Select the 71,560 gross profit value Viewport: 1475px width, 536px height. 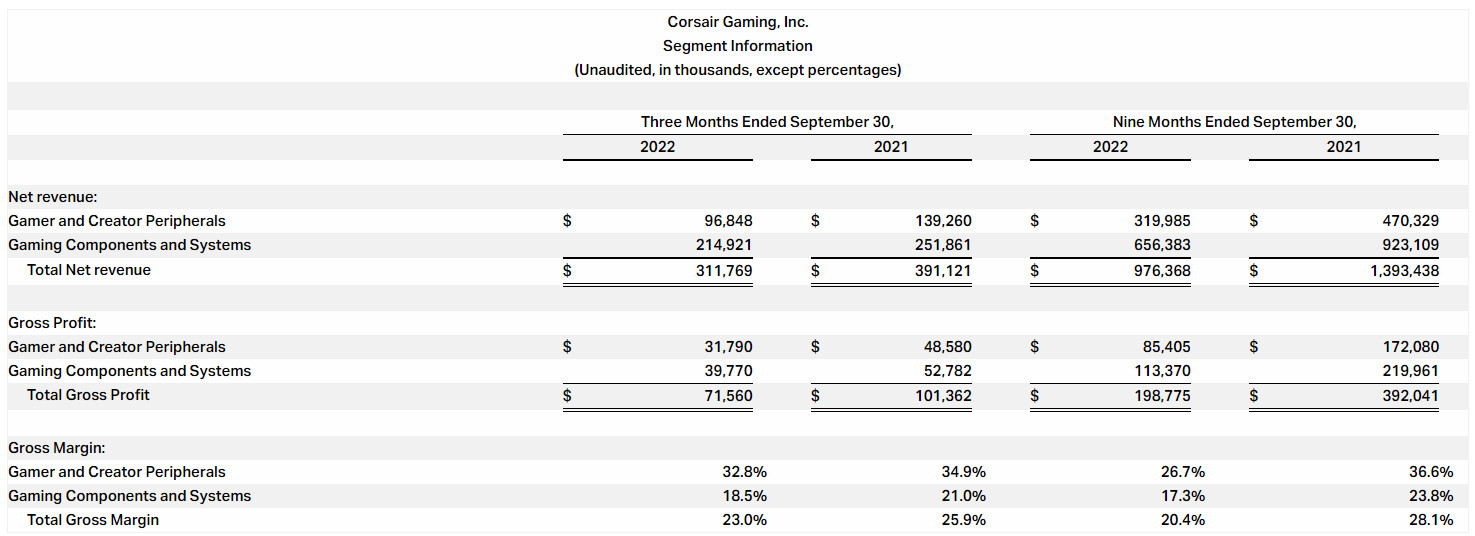727,395
